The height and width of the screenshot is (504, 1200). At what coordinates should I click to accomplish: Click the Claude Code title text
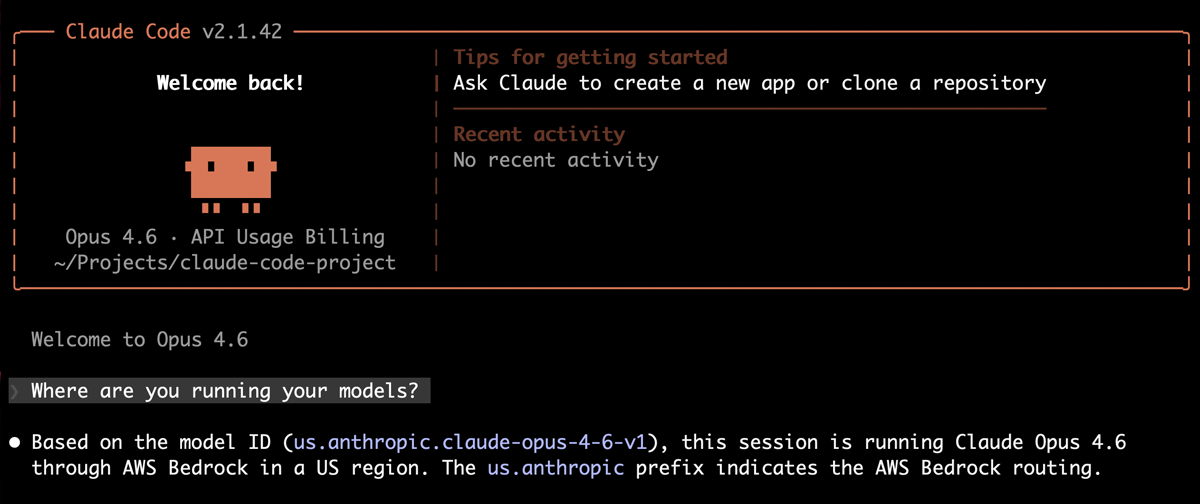point(128,31)
